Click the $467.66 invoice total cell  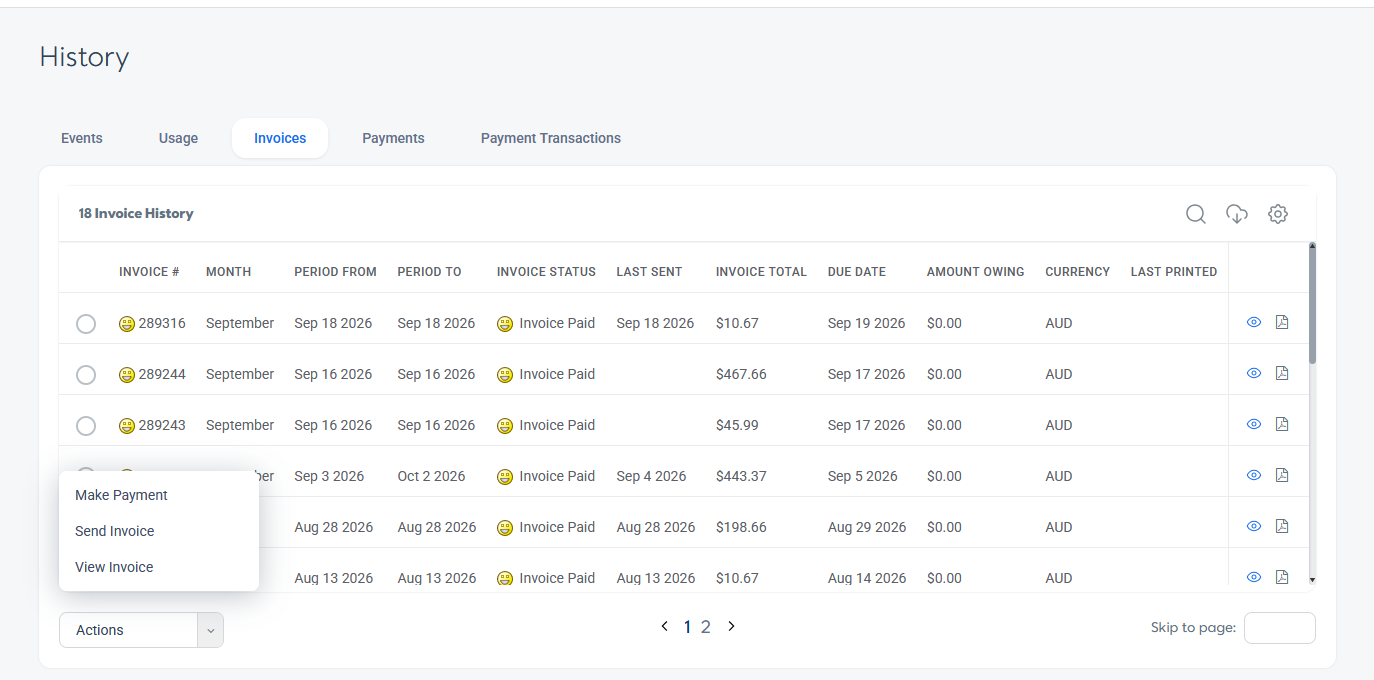coord(741,374)
